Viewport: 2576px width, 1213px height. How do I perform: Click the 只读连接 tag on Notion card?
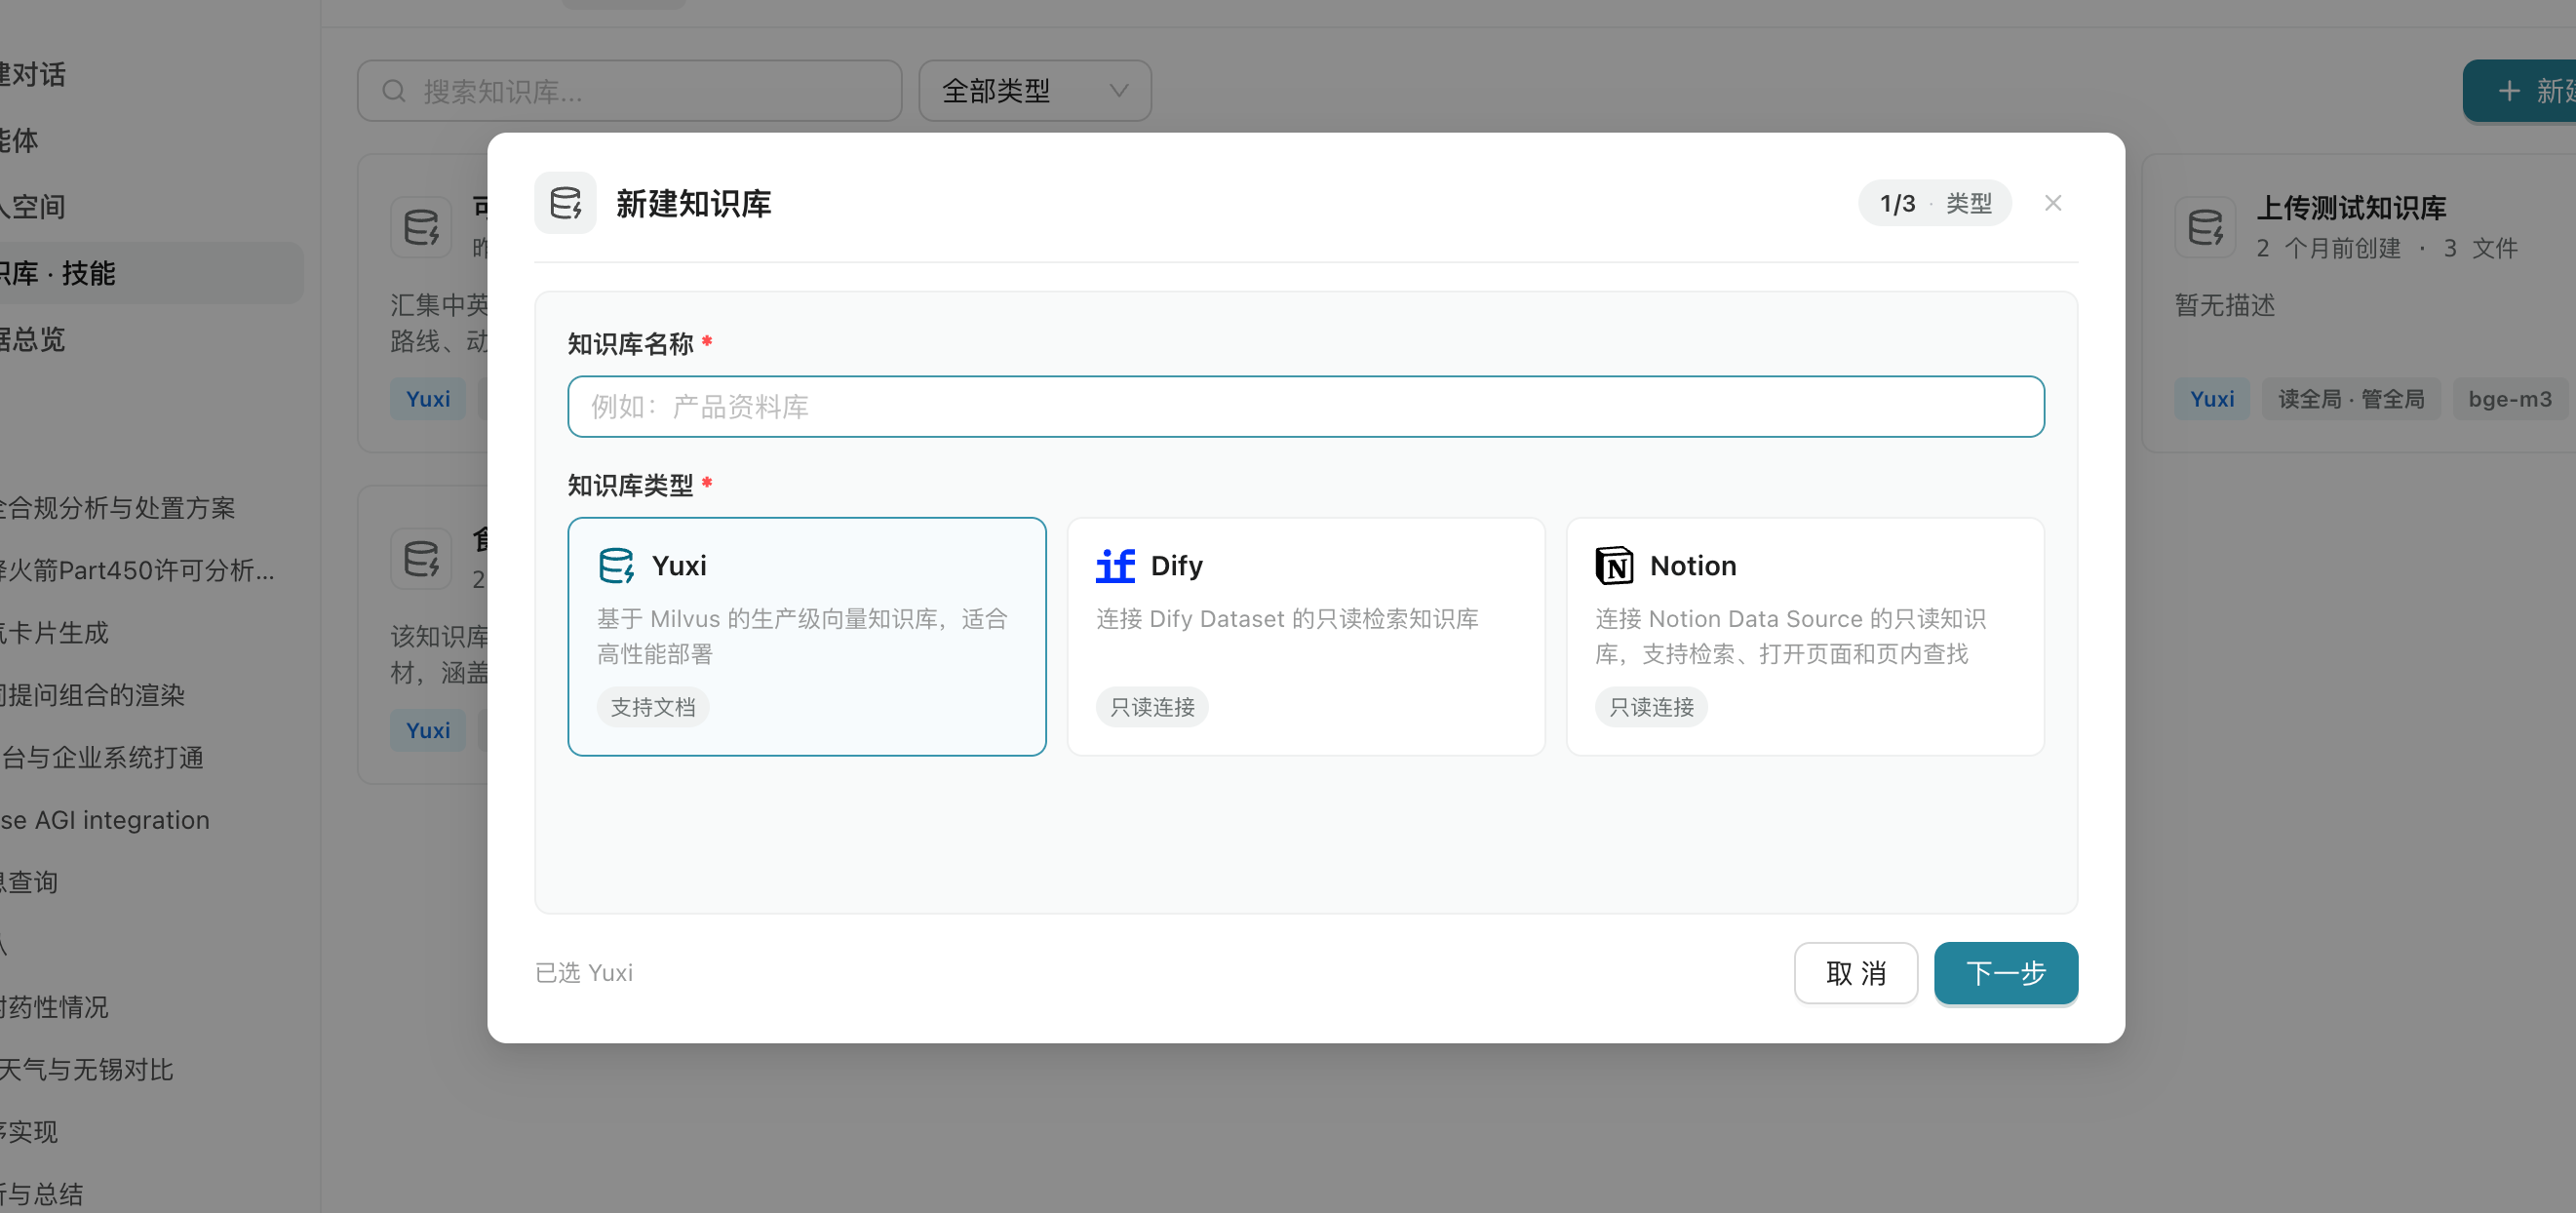[1651, 707]
